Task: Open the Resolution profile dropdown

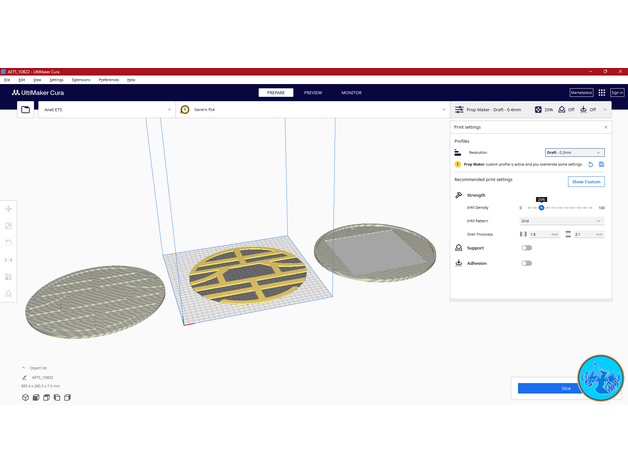Action: pos(574,153)
